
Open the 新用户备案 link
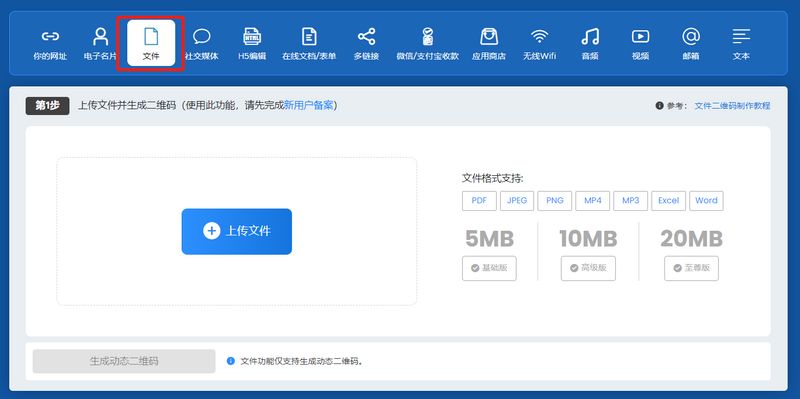pyautogui.click(x=308, y=106)
